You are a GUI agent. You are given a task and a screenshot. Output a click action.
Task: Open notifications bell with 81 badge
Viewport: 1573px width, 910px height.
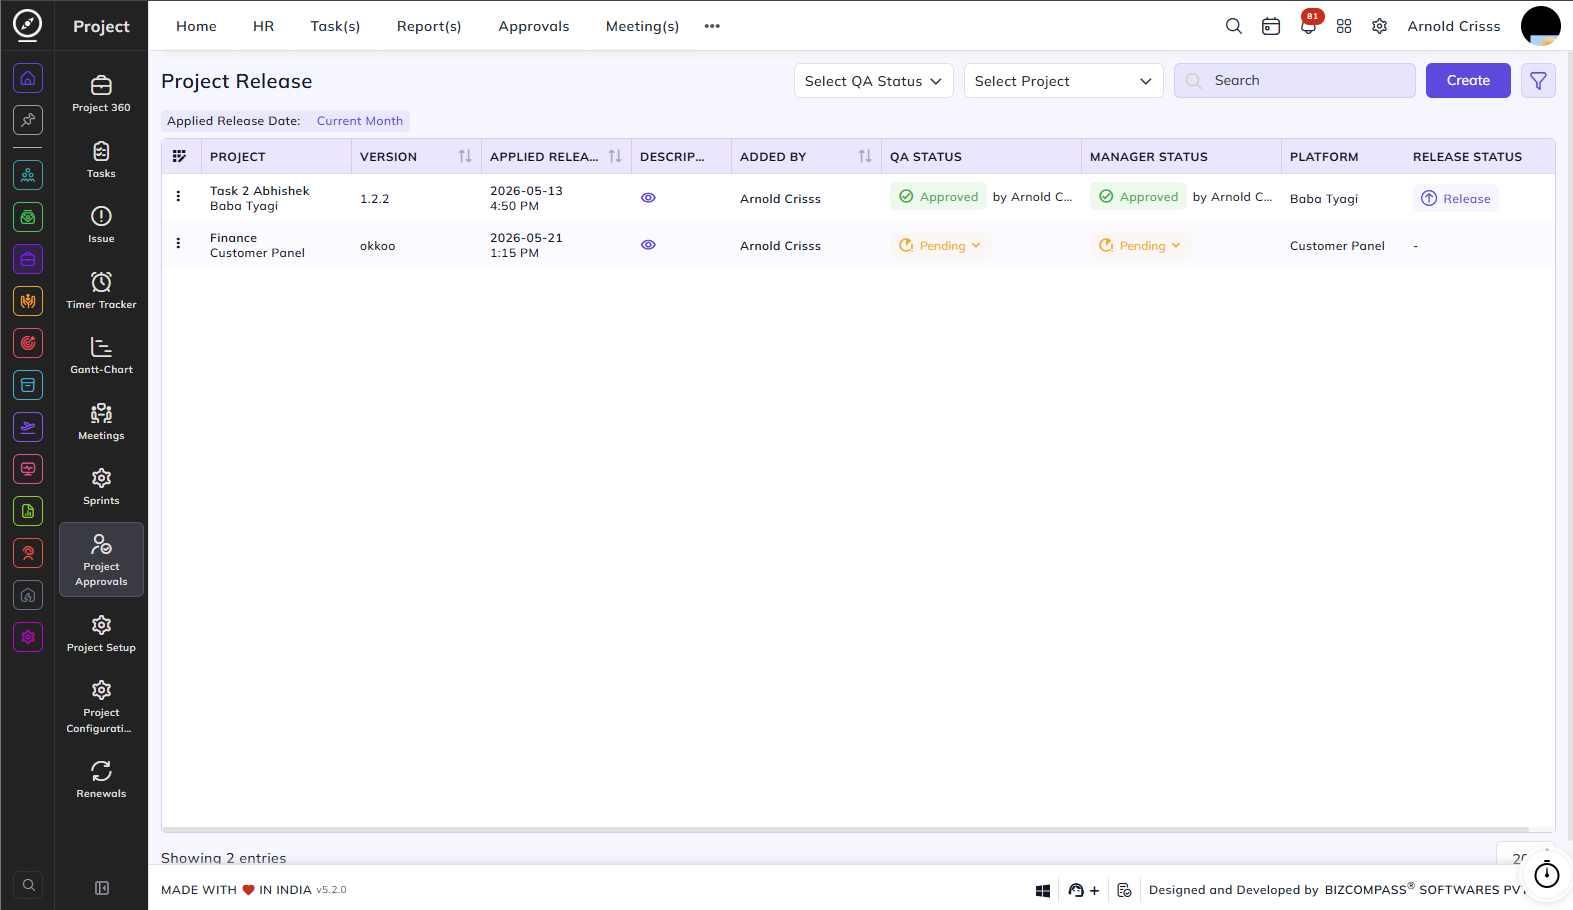coord(1308,26)
